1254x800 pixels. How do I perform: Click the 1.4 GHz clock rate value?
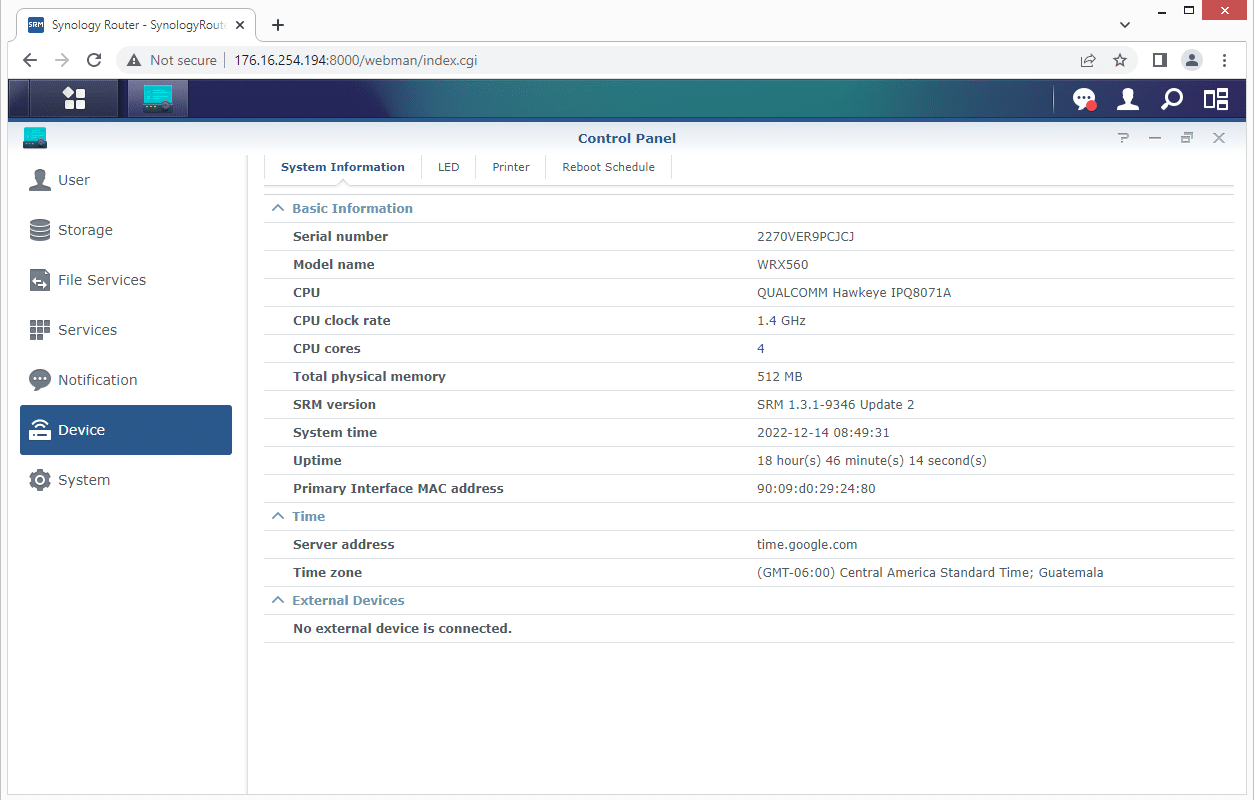coord(781,321)
